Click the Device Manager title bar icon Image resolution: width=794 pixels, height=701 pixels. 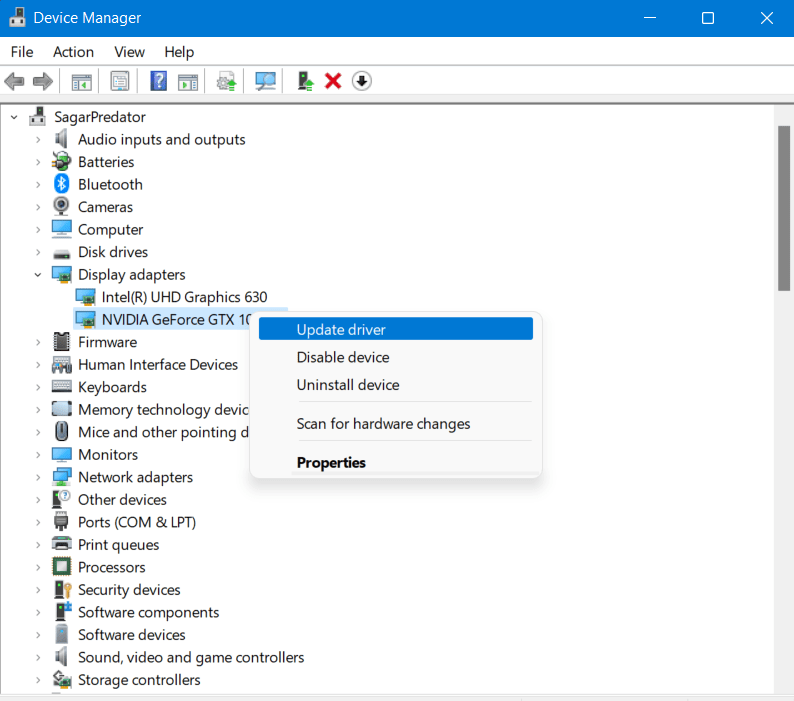(17, 17)
